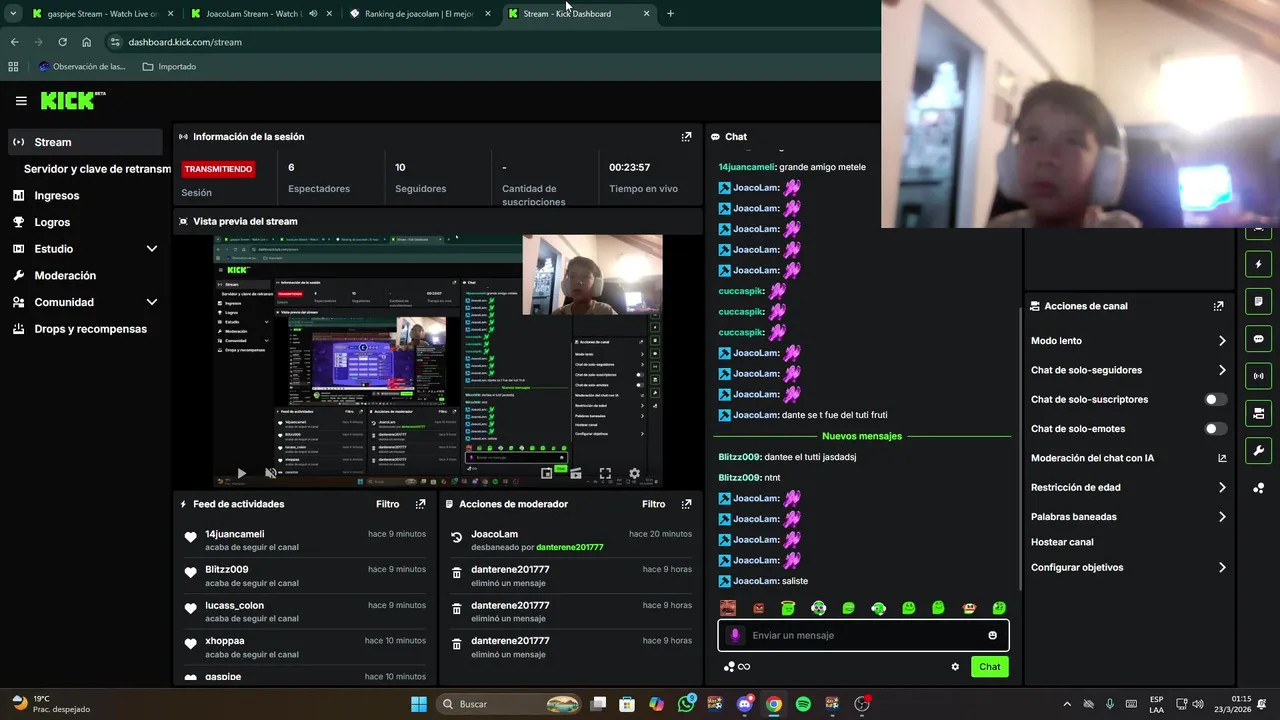The width and height of the screenshot is (1280, 720).
Task: Click the three-dots icon at sidebar bottom
Action: pyautogui.click(x=1258, y=488)
